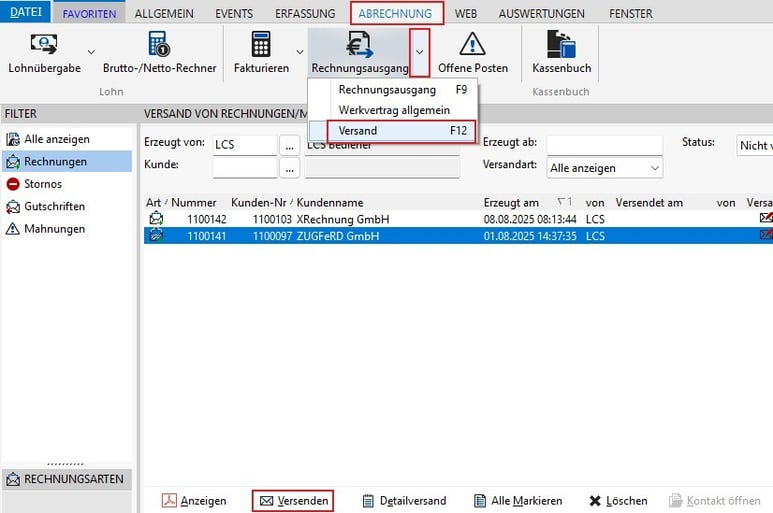
Task: Open the Versandart combo box
Action: click(605, 168)
